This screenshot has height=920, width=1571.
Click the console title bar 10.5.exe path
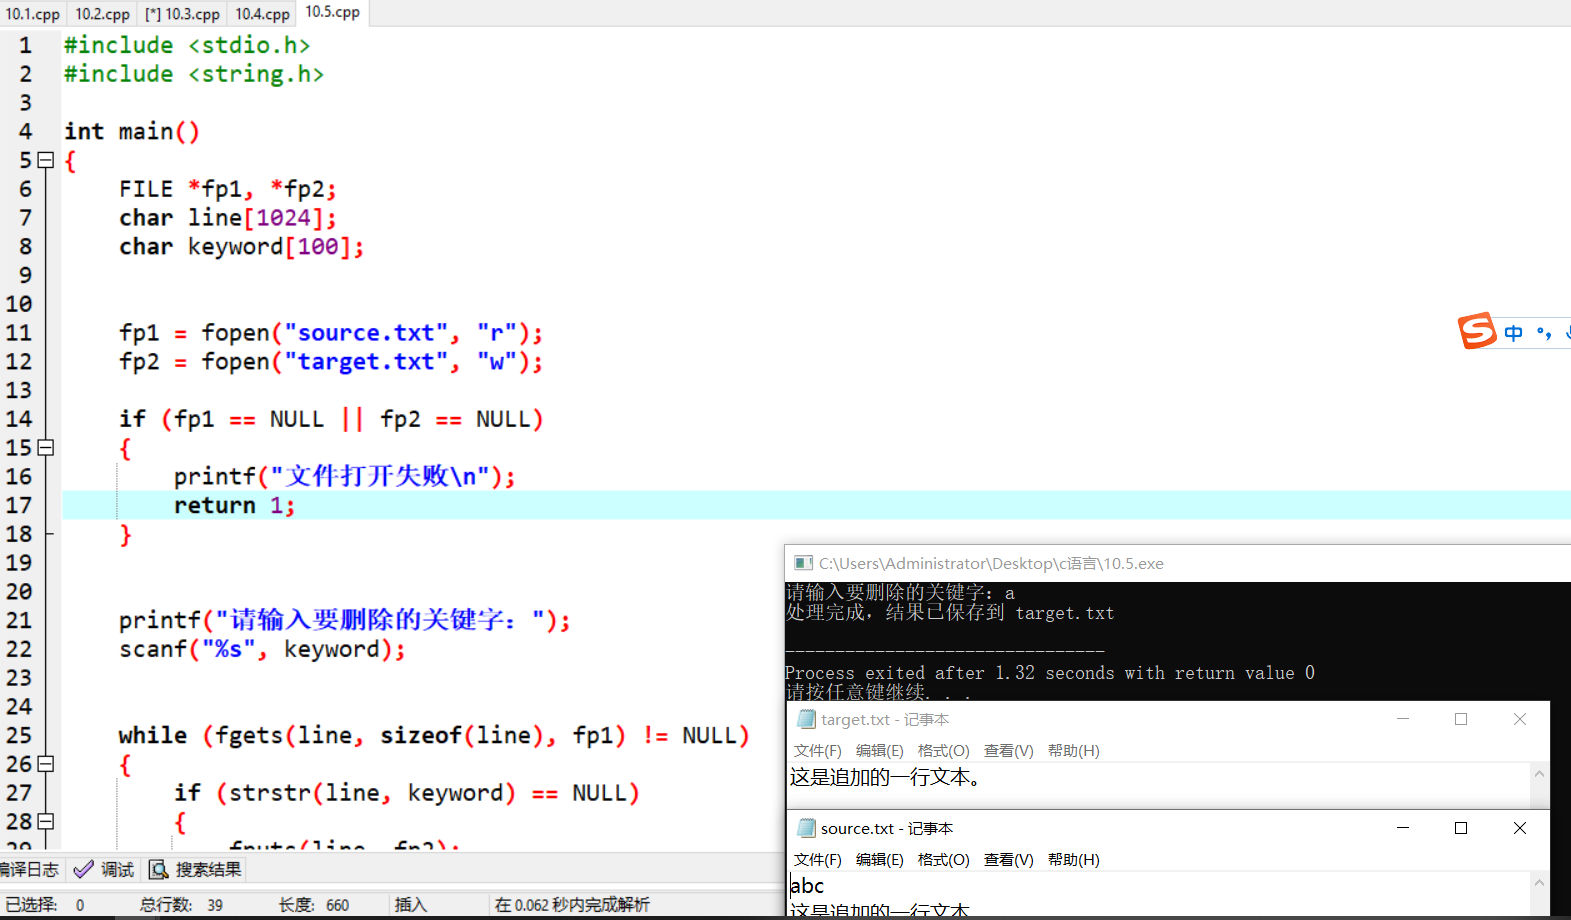[x=991, y=563]
